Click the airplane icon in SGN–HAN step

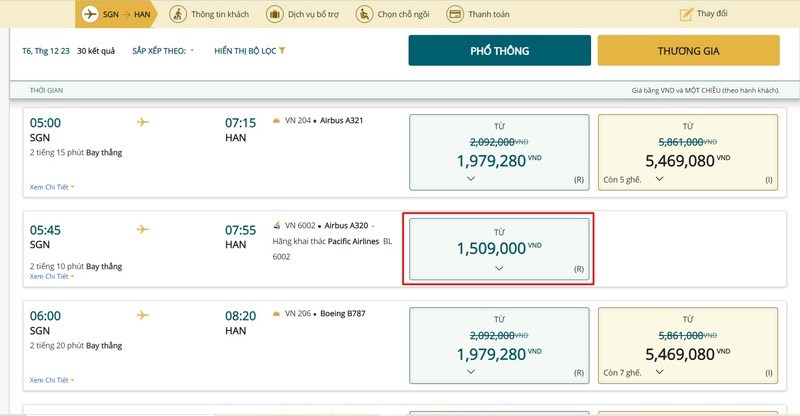[x=90, y=14]
